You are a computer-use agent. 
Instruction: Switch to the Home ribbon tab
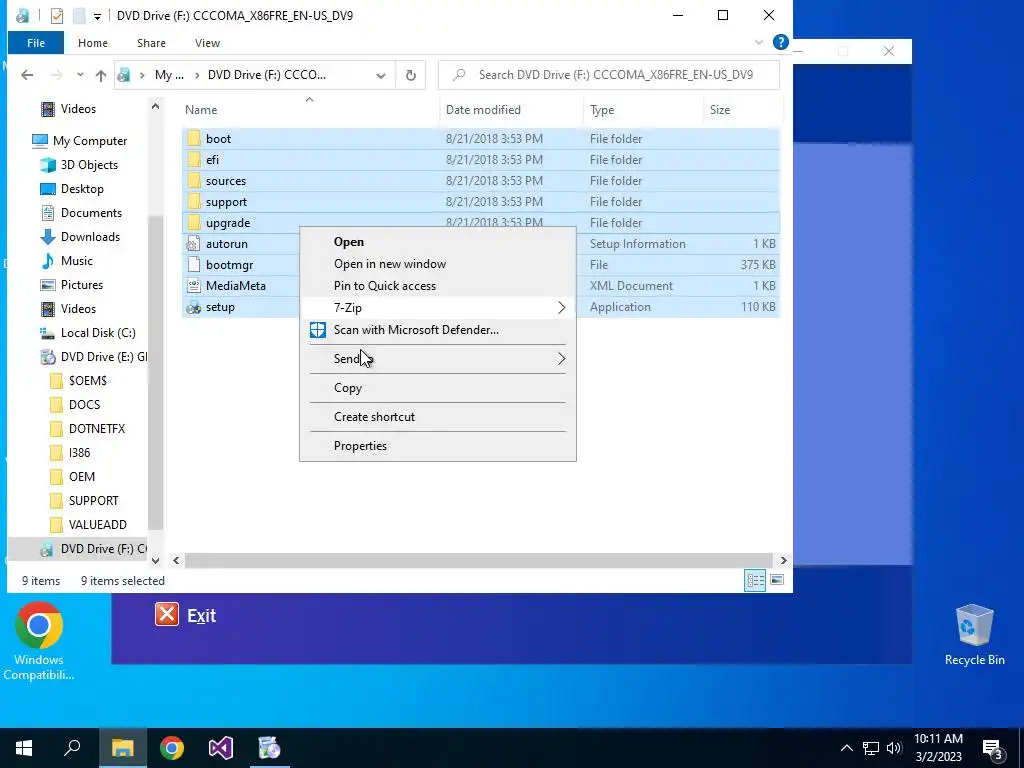pyautogui.click(x=93, y=43)
